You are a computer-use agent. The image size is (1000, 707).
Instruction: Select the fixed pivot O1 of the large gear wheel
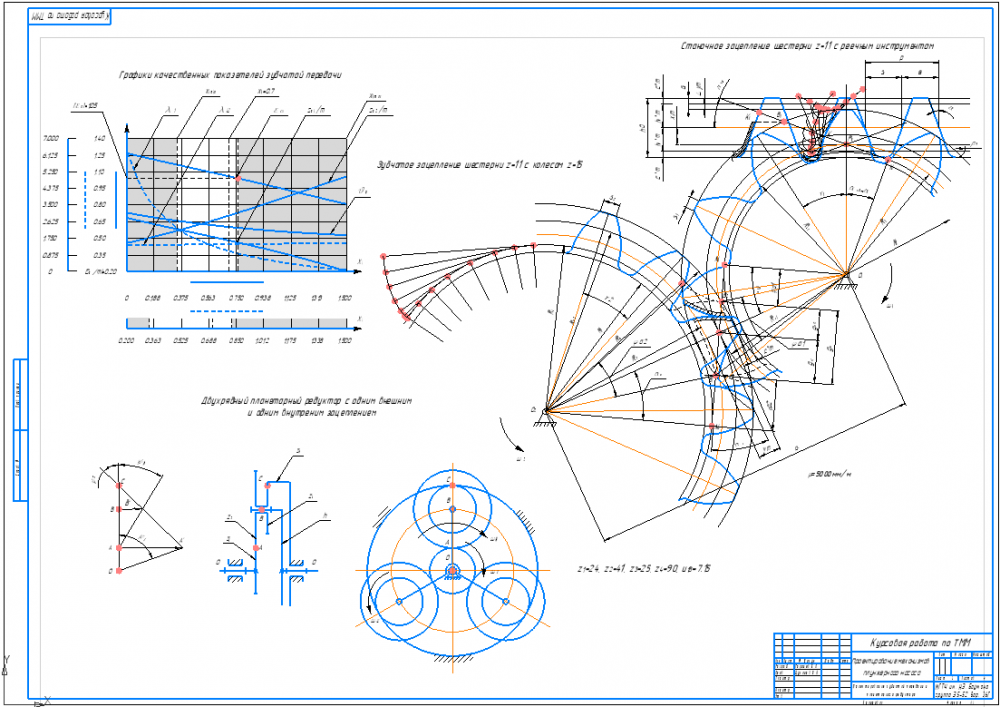545,410
